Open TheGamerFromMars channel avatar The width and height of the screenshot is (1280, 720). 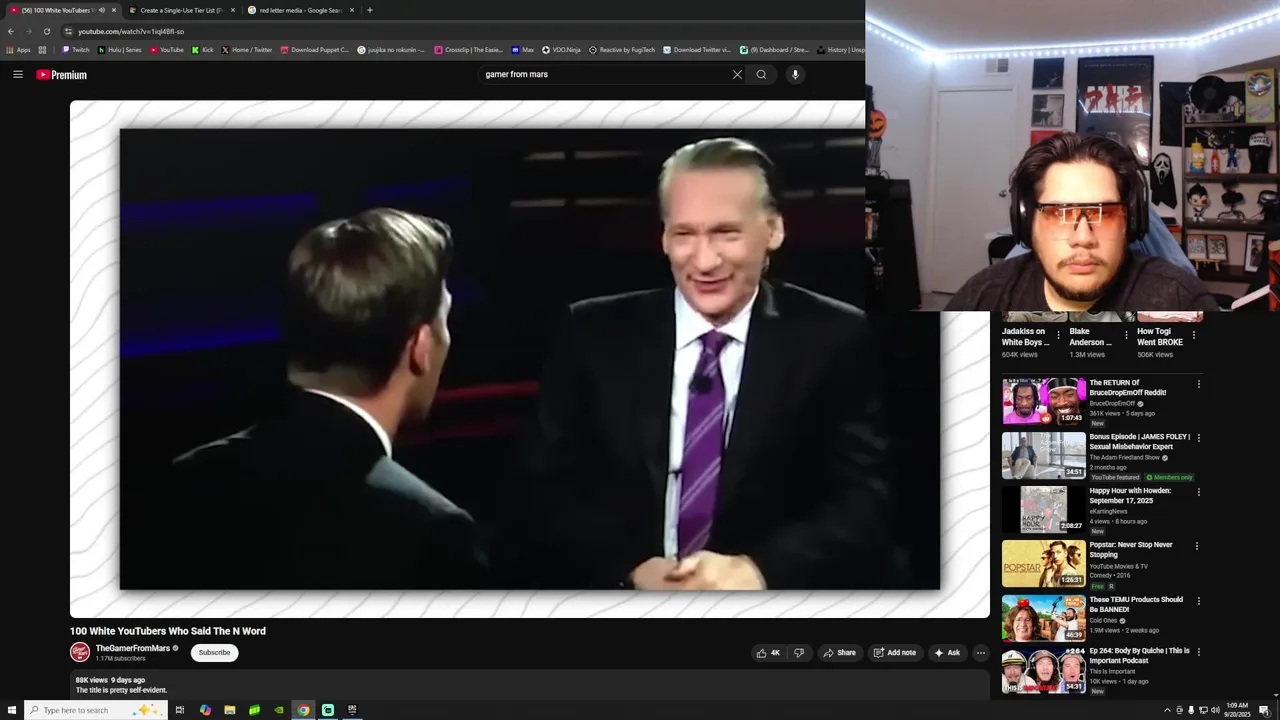click(80, 652)
